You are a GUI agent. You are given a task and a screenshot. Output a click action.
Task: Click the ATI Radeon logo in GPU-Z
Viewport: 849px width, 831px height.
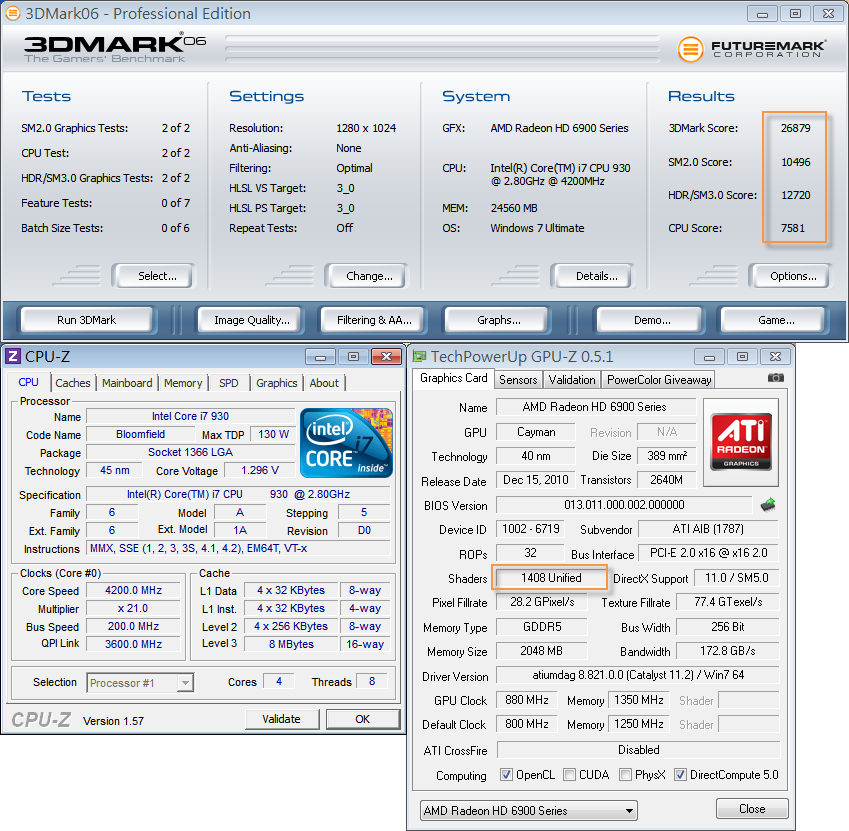point(741,442)
